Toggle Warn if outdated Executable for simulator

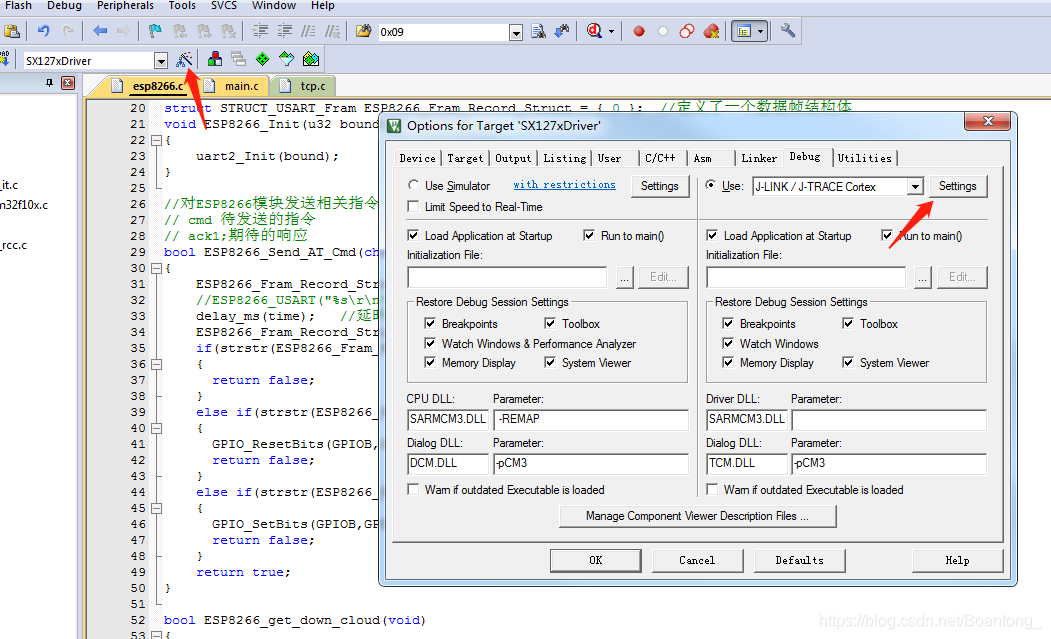click(414, 489)
